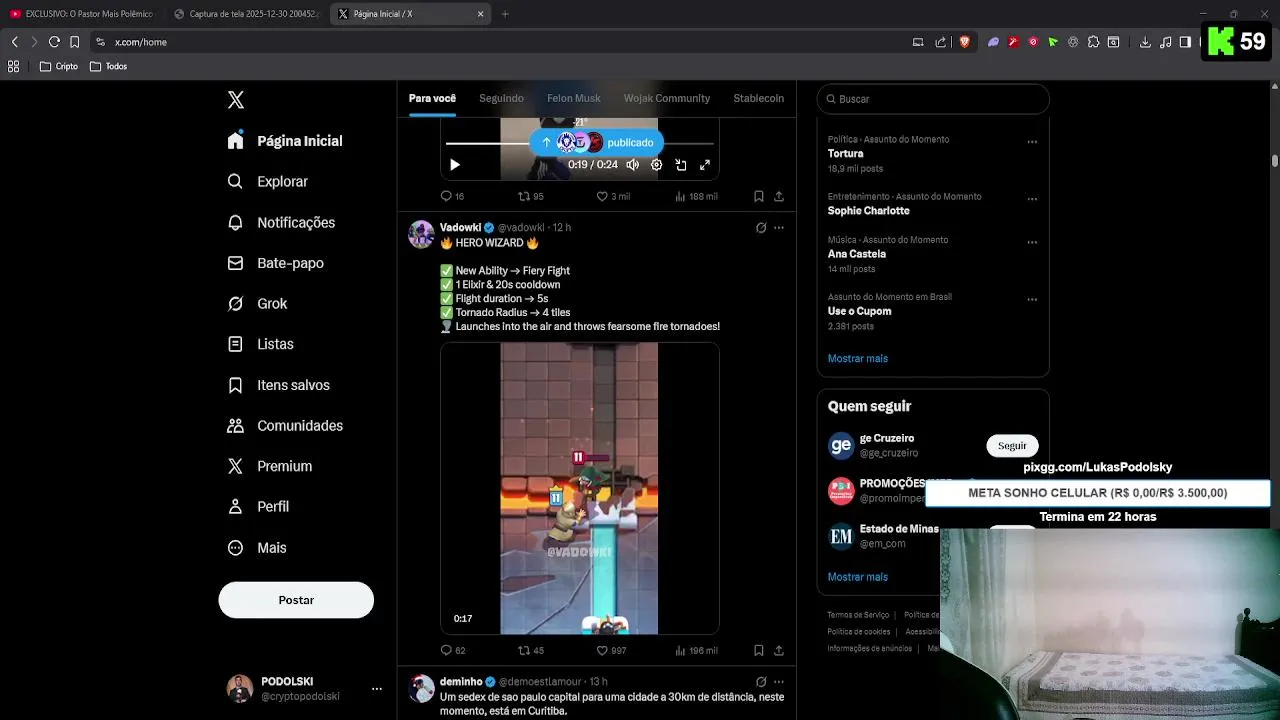Click the Postar button
The width and height of the screenshot is (1280, 720).
296,600
